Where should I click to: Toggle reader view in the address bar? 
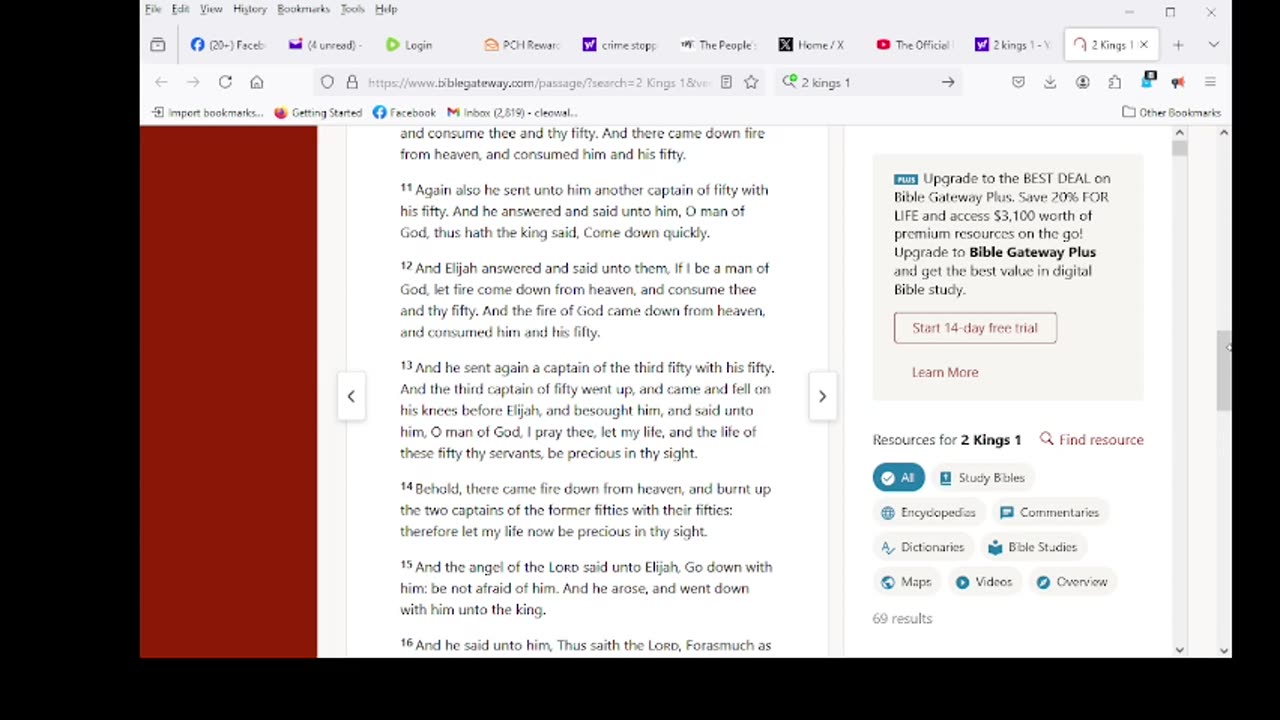tap(726, 82)
